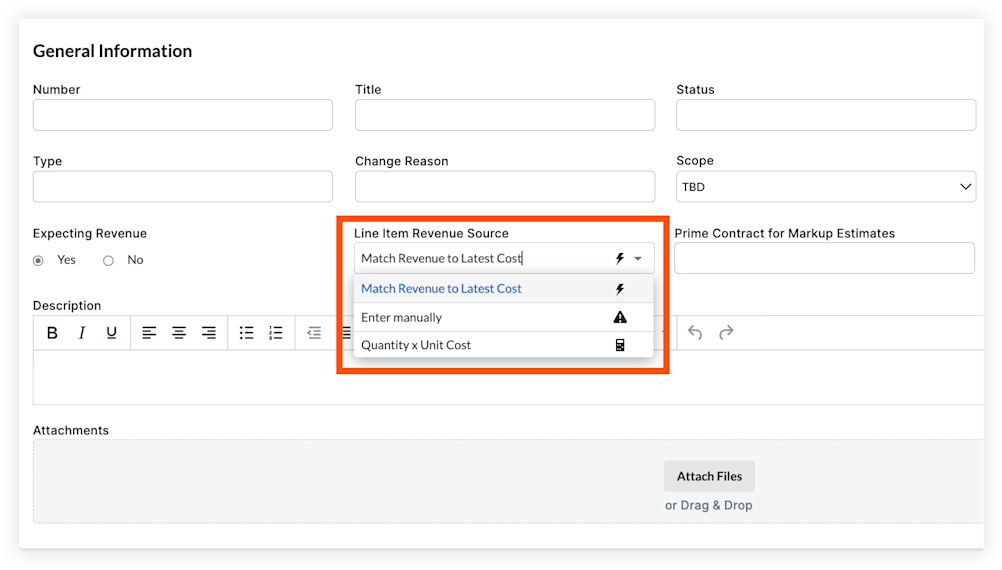Align description text left

[149, 333]
